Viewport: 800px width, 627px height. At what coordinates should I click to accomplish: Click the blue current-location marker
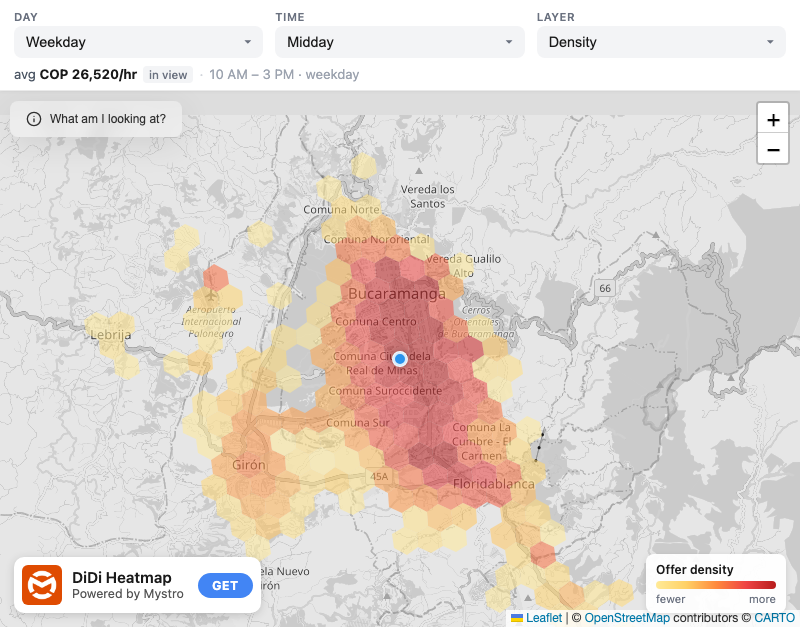[400, 359]
